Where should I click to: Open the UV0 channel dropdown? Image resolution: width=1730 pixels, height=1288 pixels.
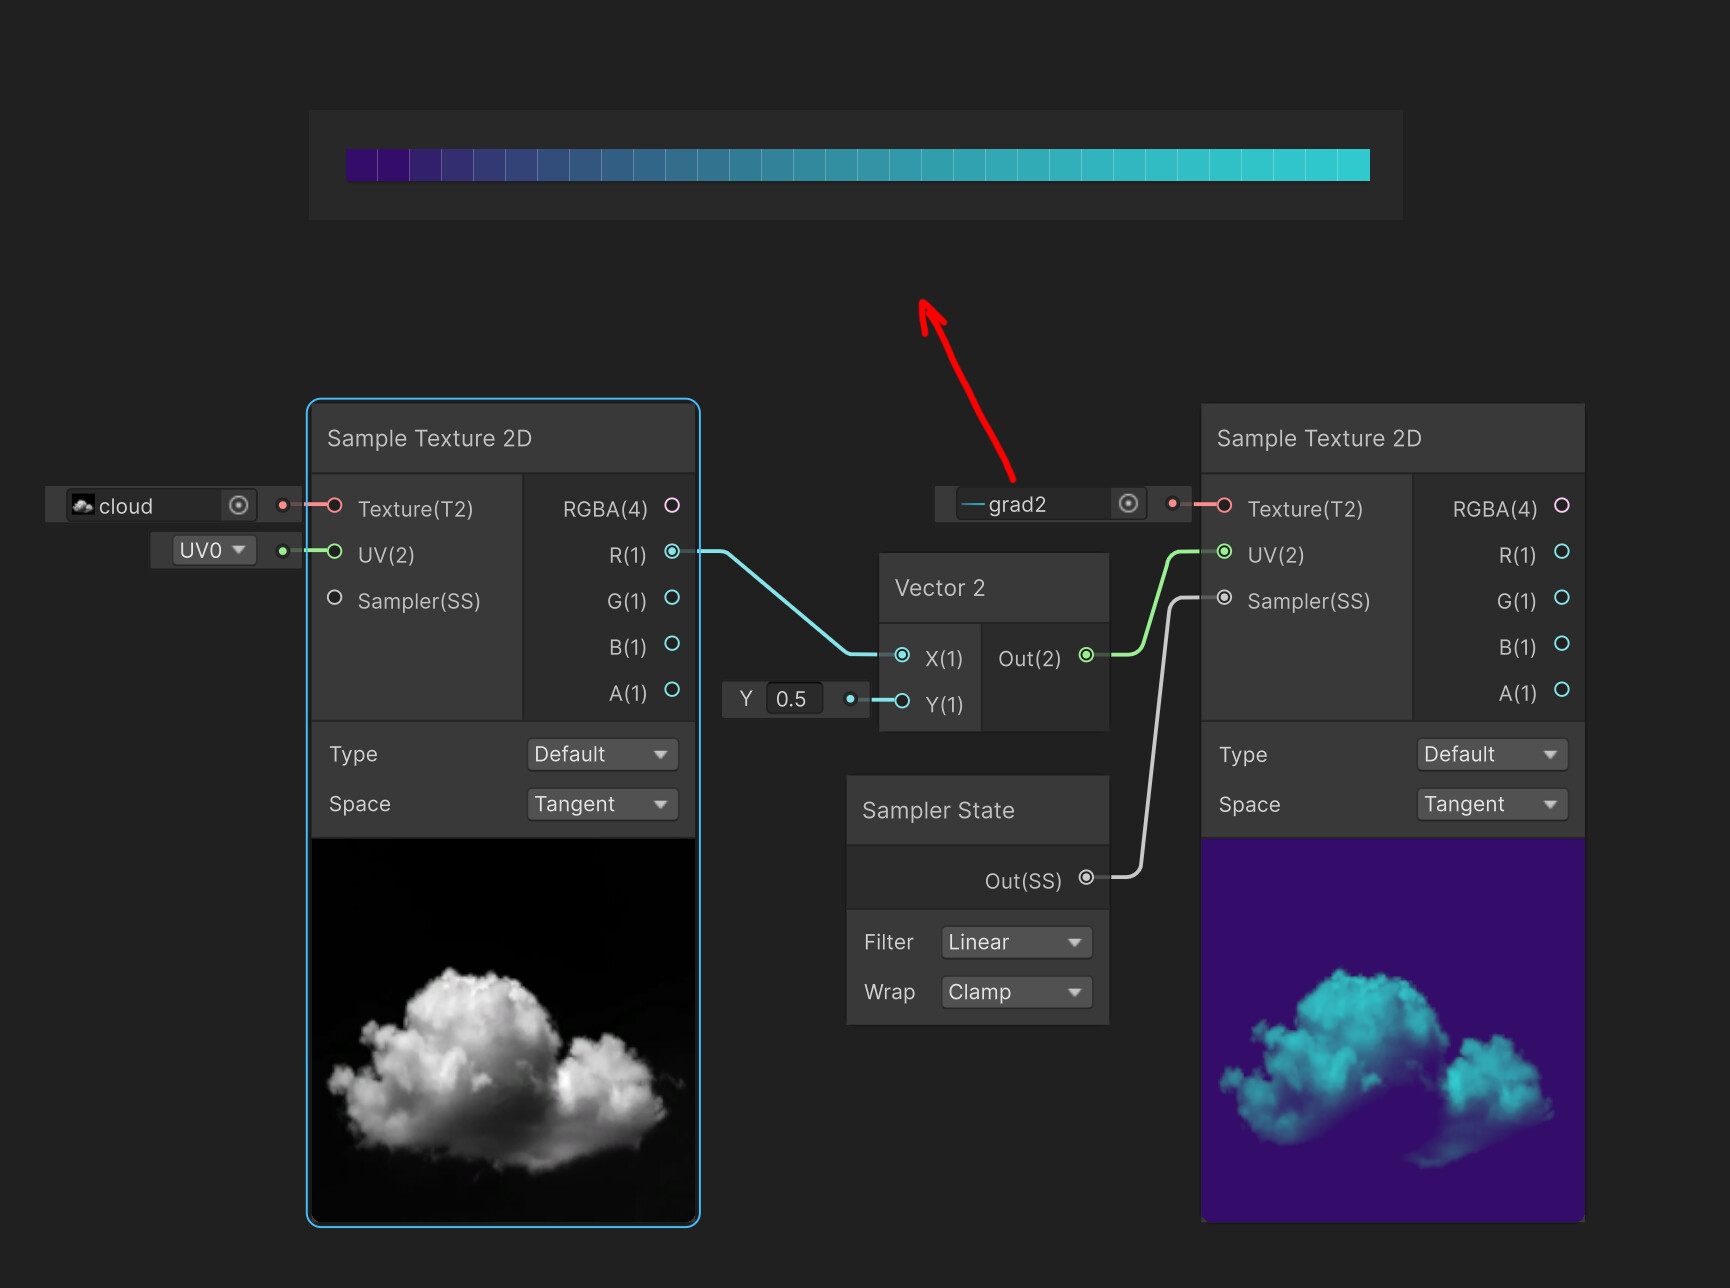tap(210, 550)
